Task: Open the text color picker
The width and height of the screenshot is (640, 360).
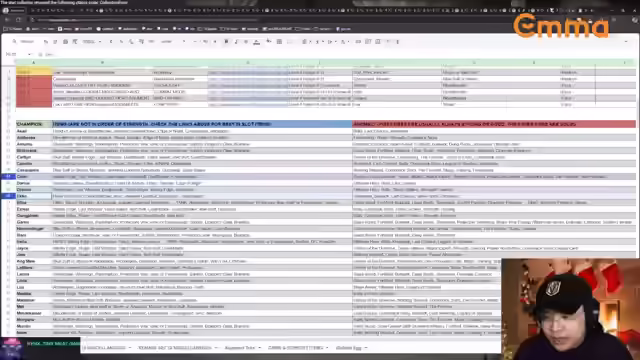Action: pos(256,42)
